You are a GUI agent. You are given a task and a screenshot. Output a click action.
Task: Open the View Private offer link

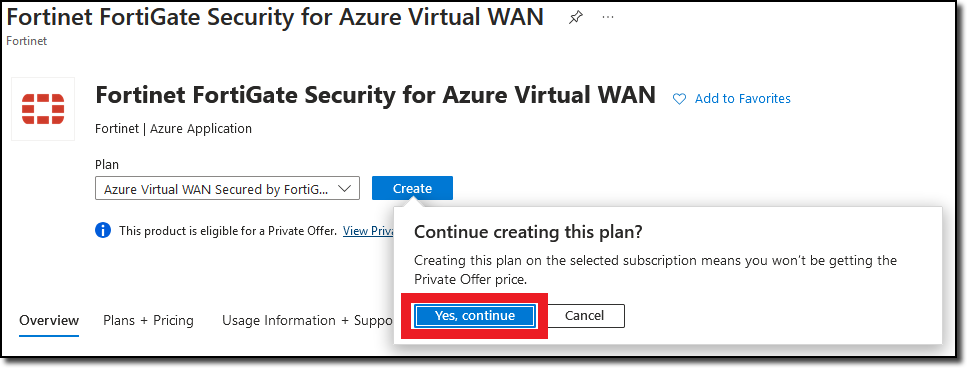pyautogui.click(x=368, y=231)
